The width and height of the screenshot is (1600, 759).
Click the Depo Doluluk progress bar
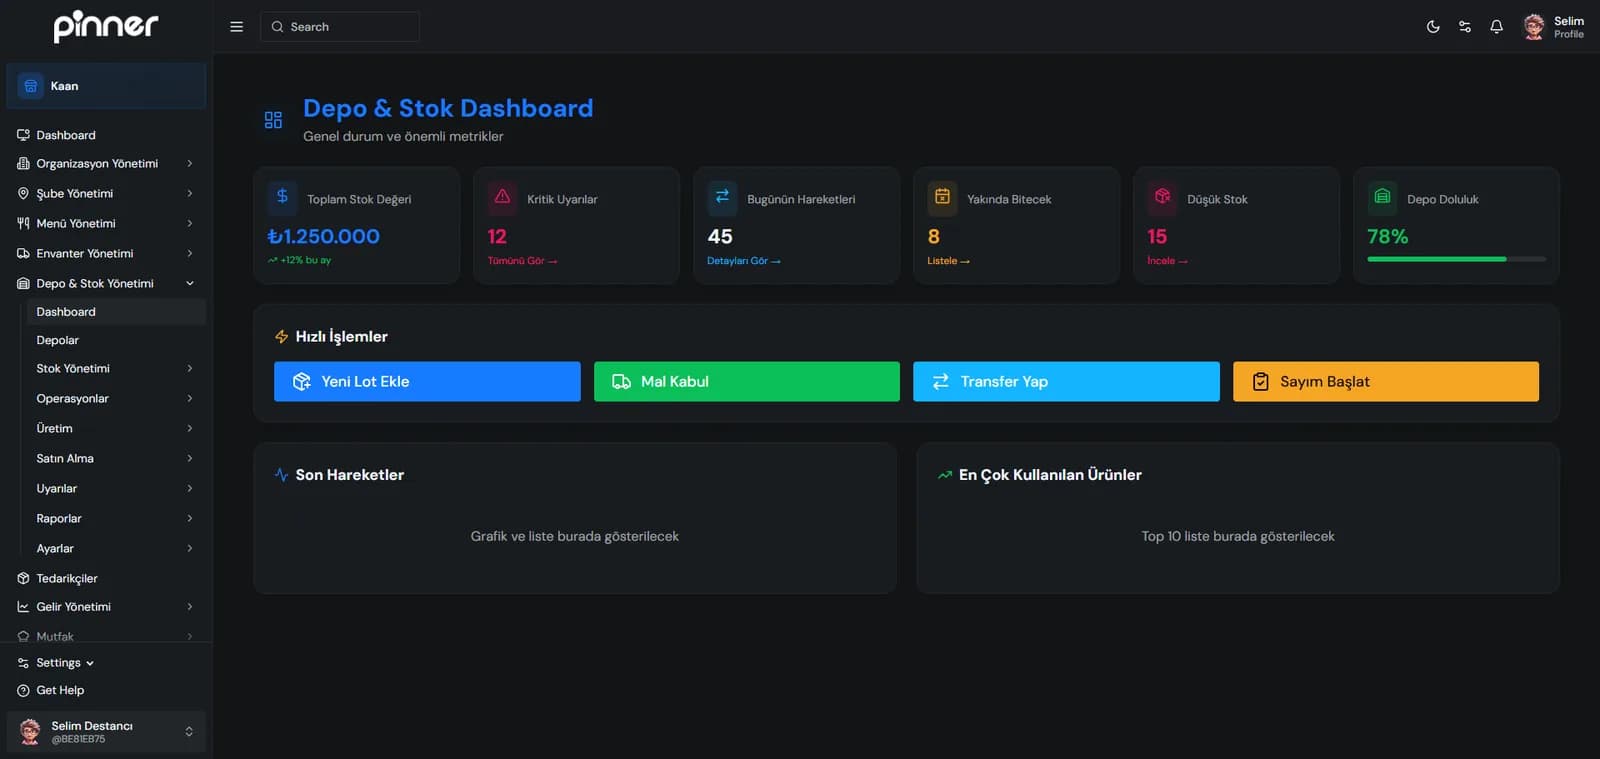1455,259
